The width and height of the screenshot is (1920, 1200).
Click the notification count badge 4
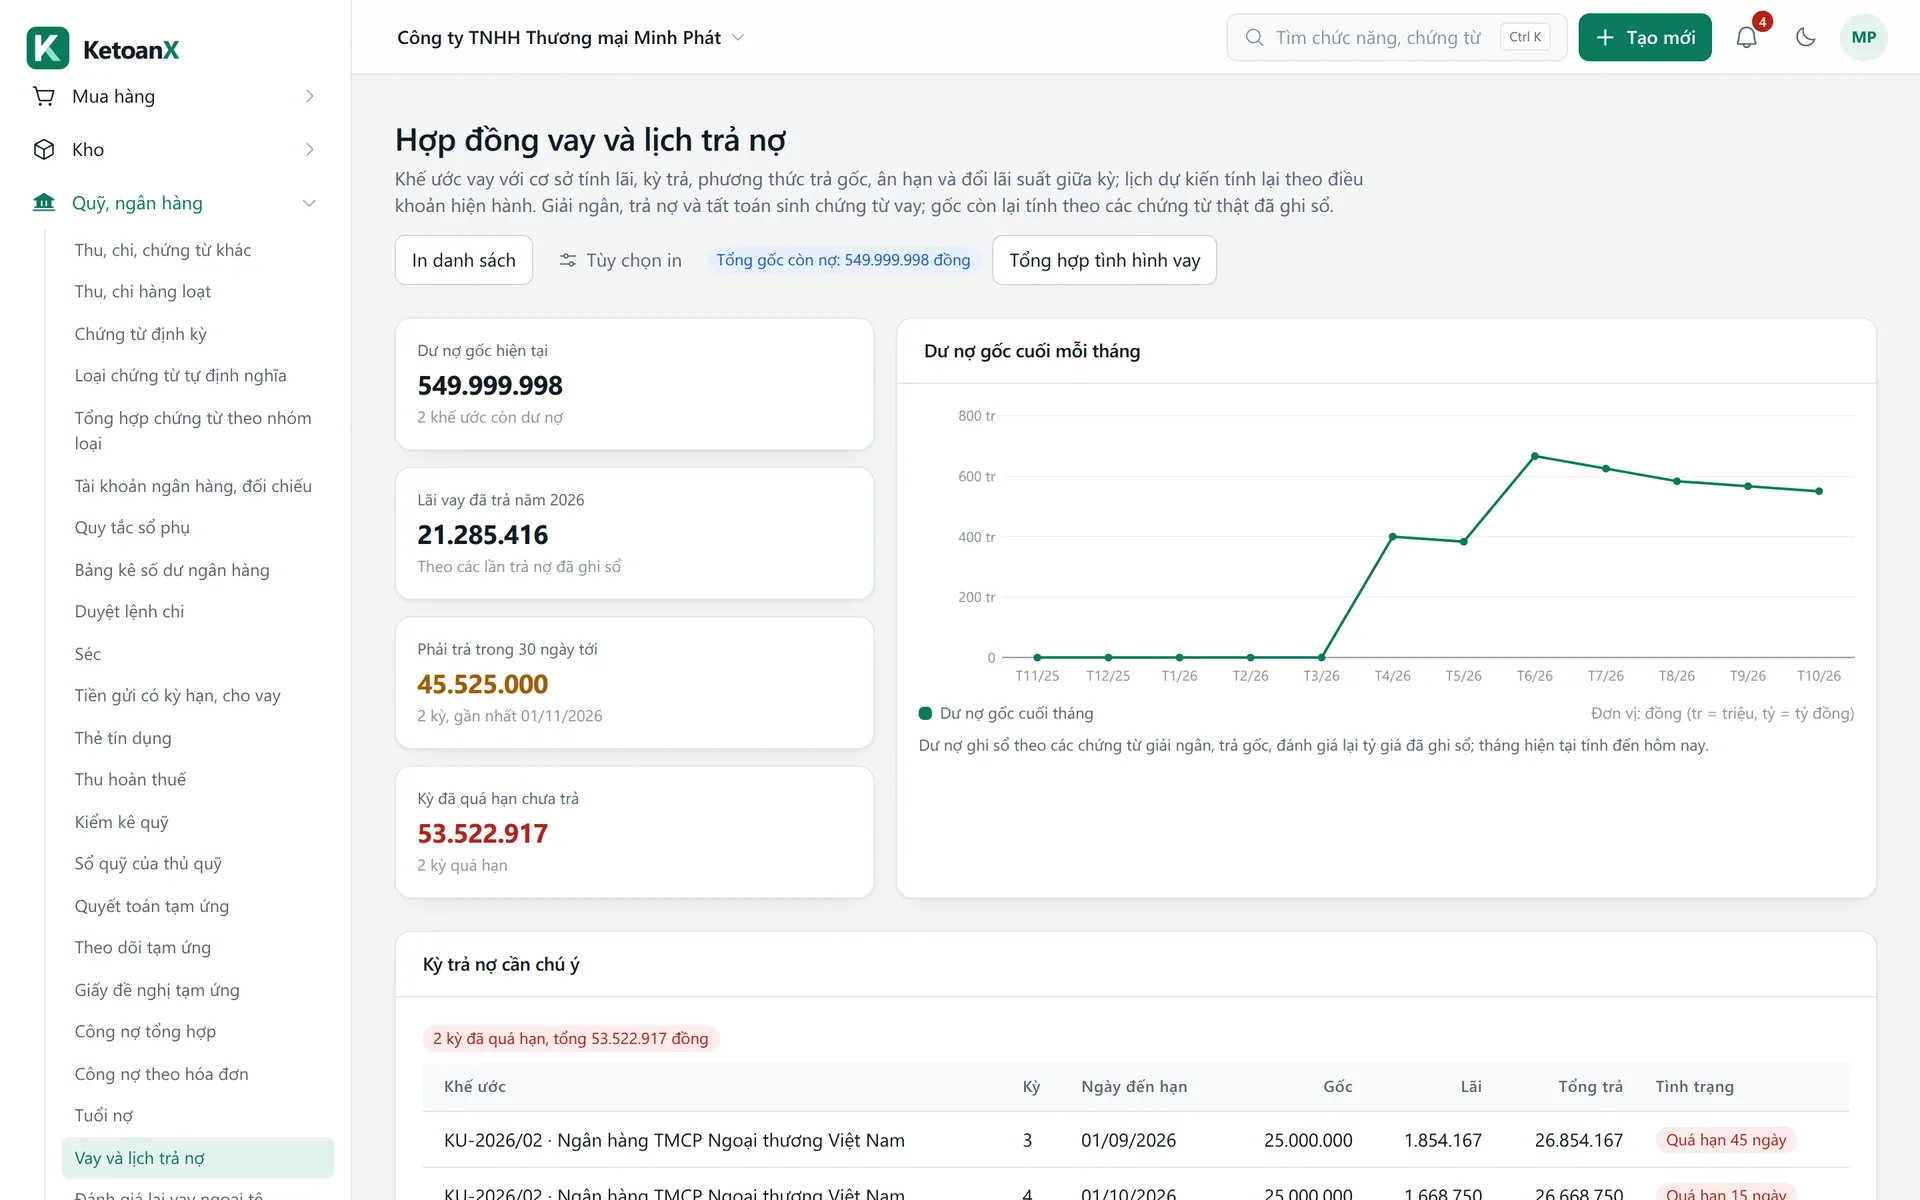click(1762, 22)
